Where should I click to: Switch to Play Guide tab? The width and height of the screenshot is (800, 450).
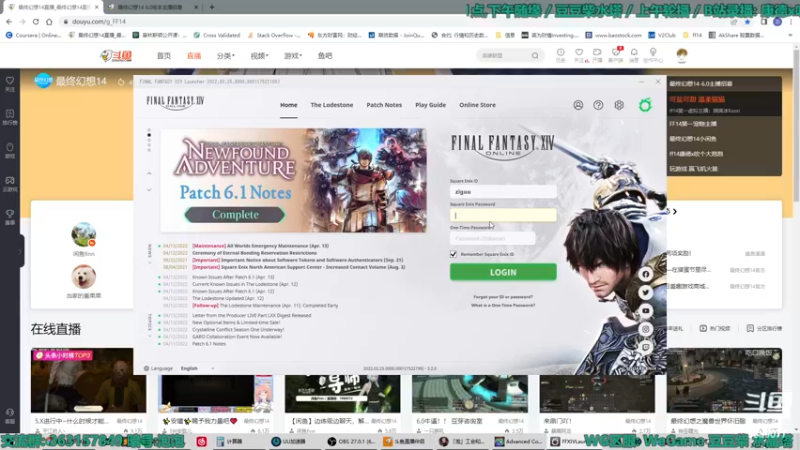click(430, 105)
